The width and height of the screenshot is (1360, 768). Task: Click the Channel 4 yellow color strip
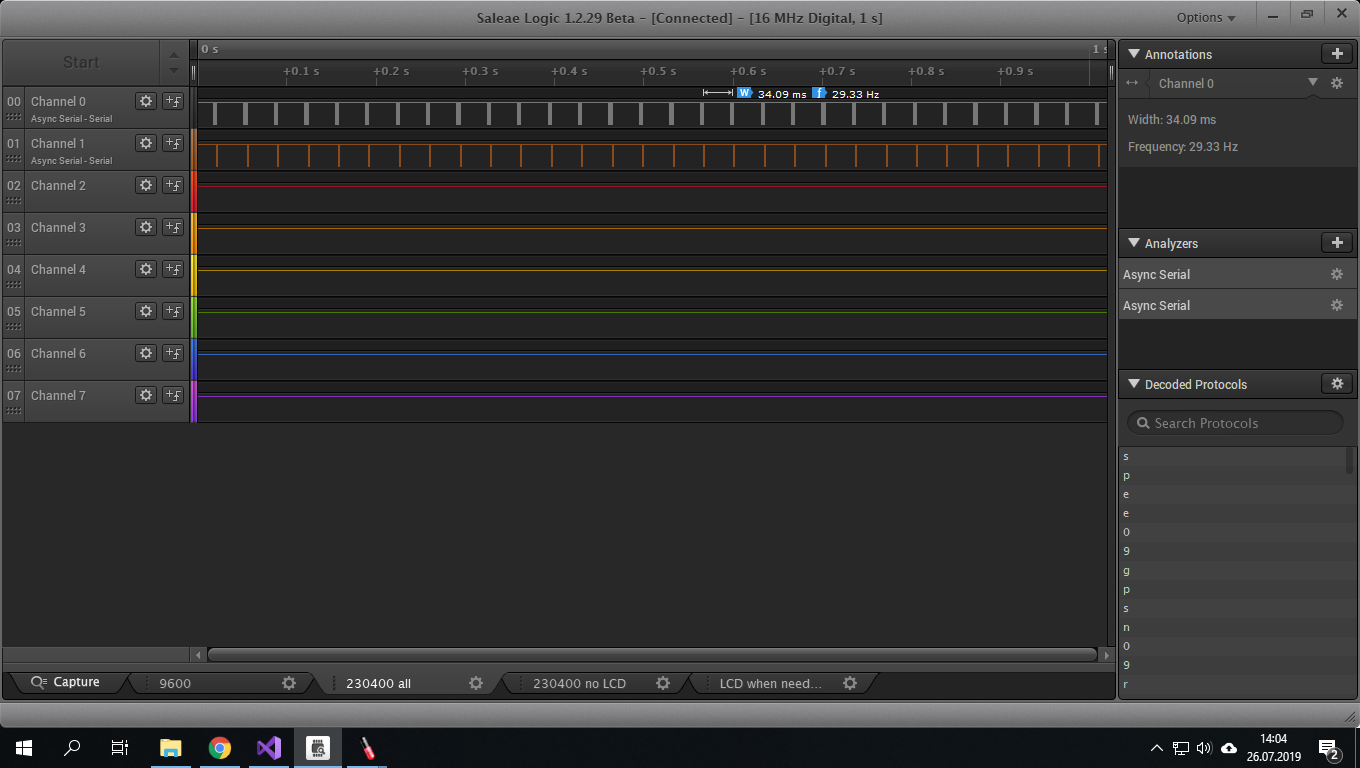(x=194, y=275)
